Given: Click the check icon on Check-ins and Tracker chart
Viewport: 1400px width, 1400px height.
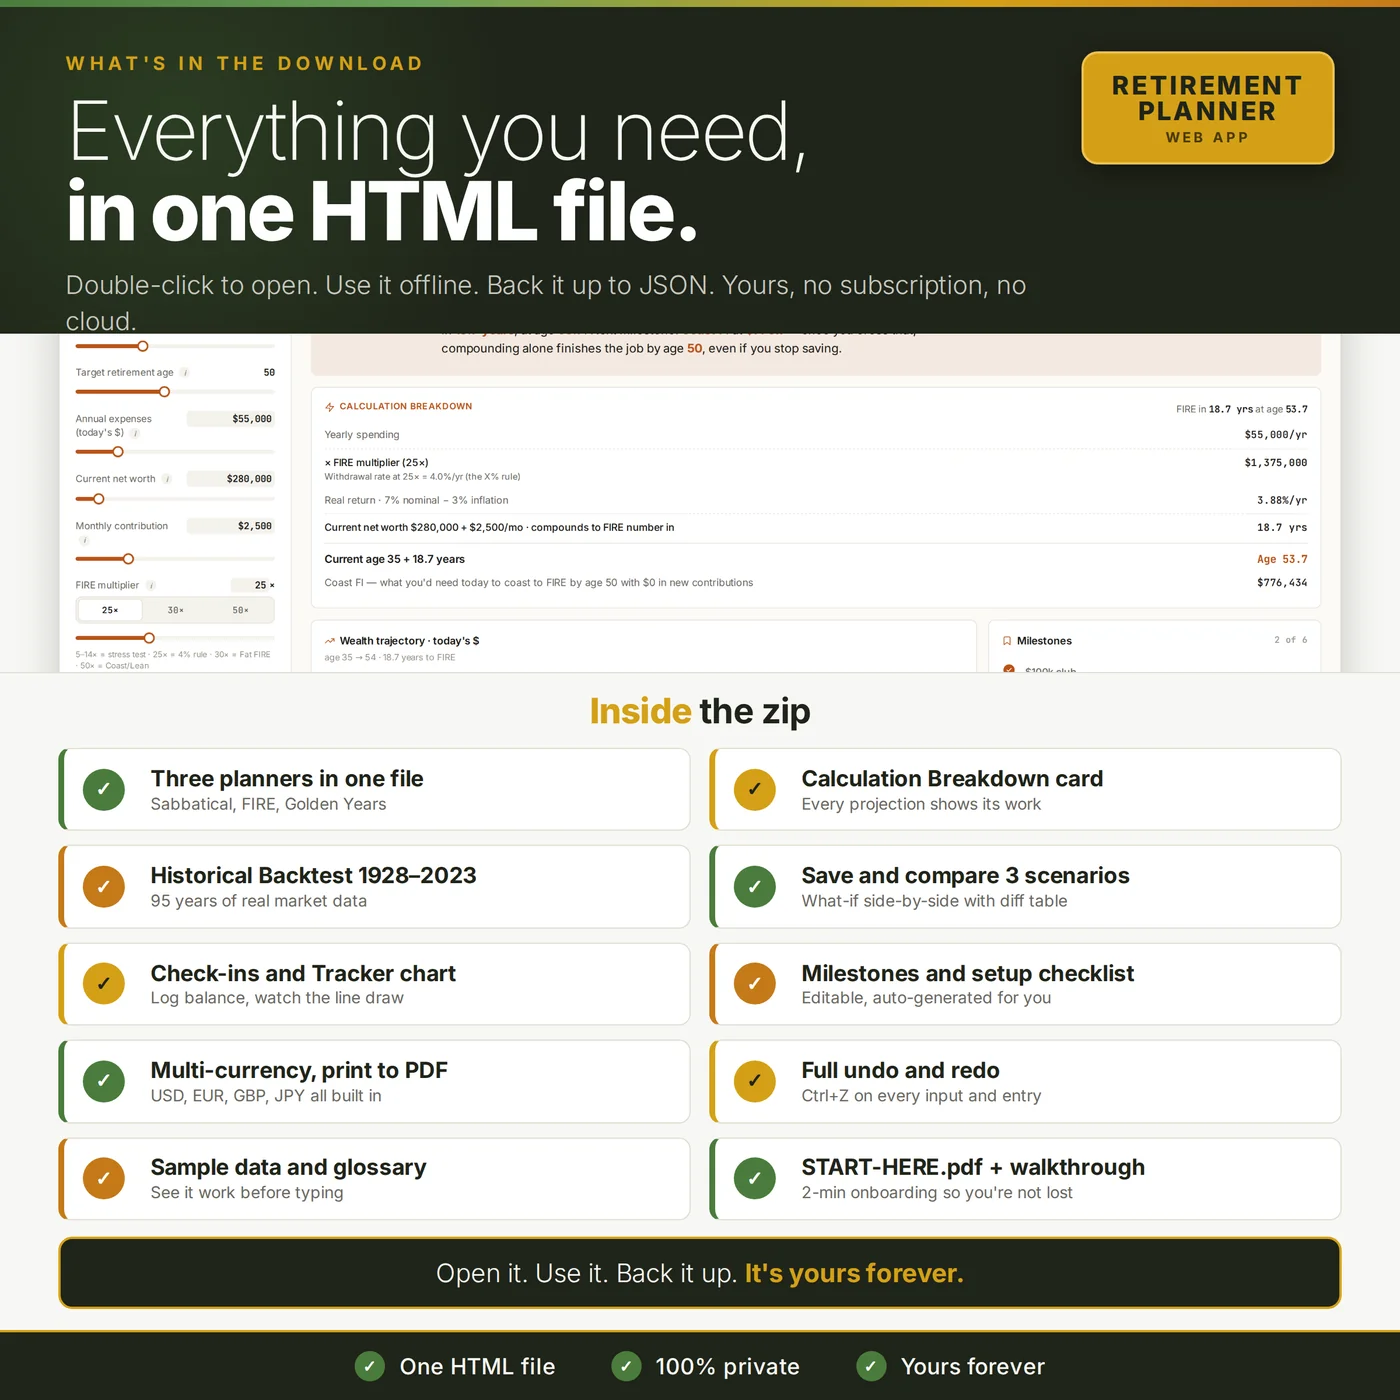Looking at the screenshot, I should (104, 983).
